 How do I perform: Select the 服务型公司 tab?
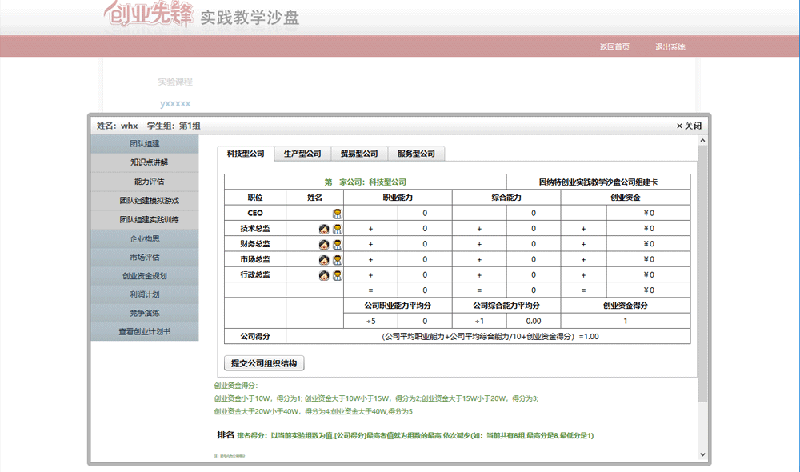point(416,154)
